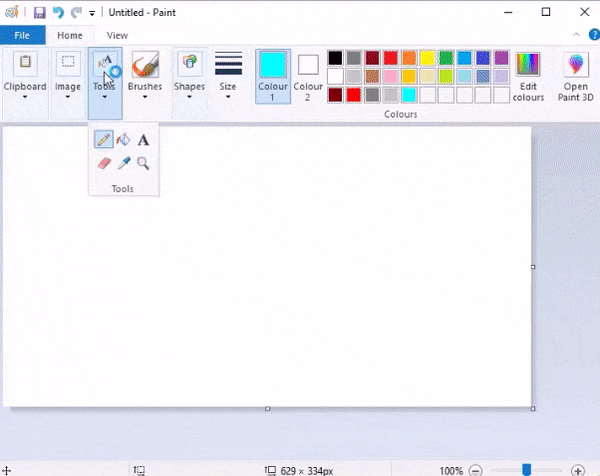Image resolution: width=600 pixels, height=476 pixels.
Task: Click the bottom-right corner canvas resize handle
Action: tap(533, 409)
